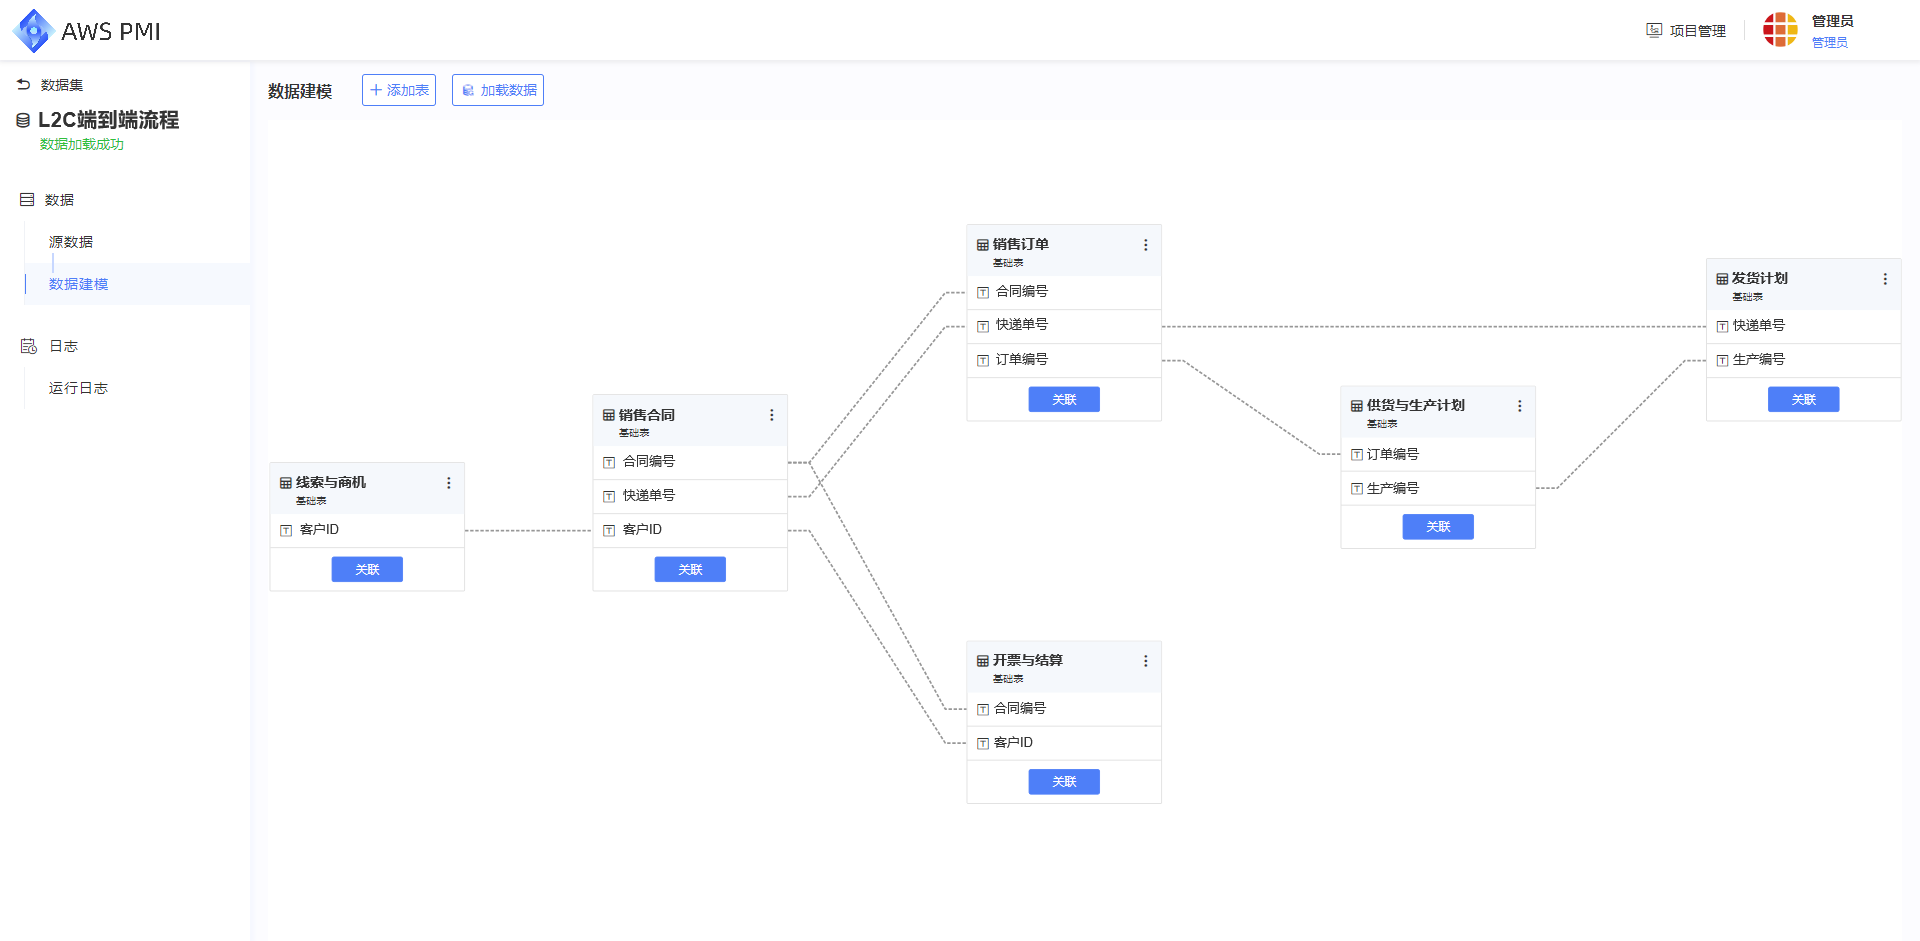Click 关联 button in 销售订单 table
Screen dimensions: 1920x941
[x=1064, y=399]
